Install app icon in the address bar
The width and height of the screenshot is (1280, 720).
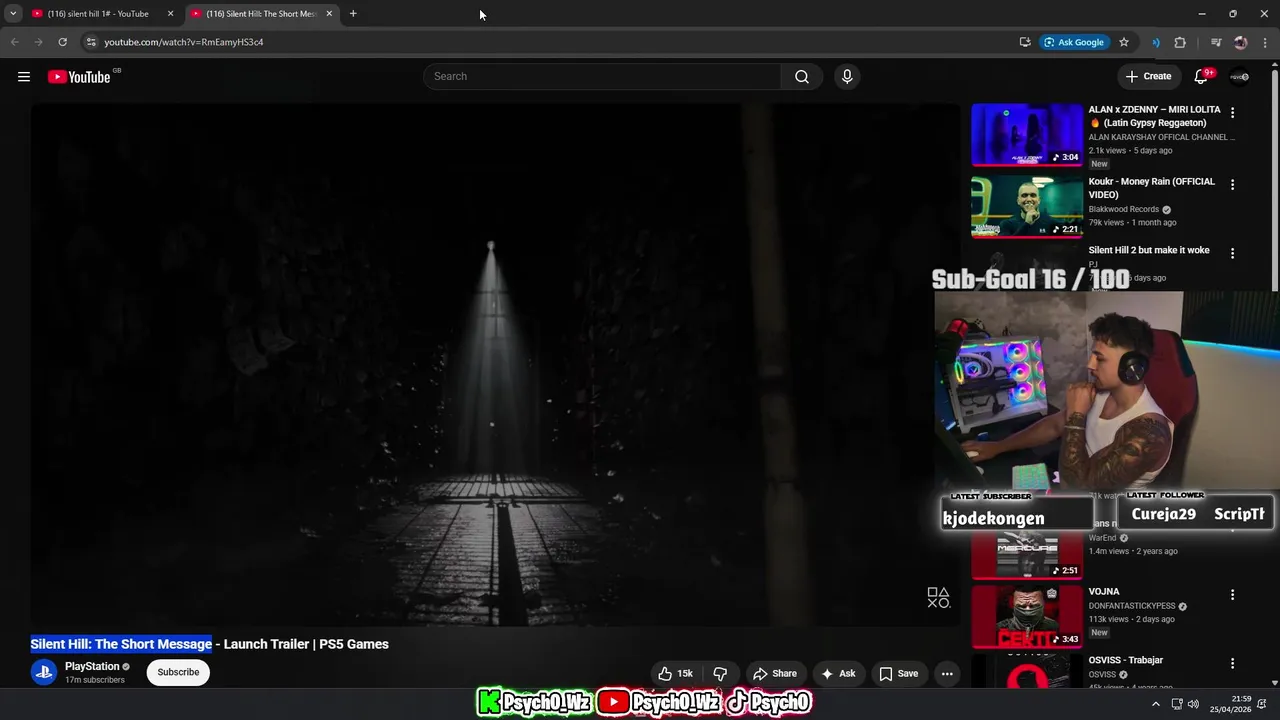[1025, 42]
